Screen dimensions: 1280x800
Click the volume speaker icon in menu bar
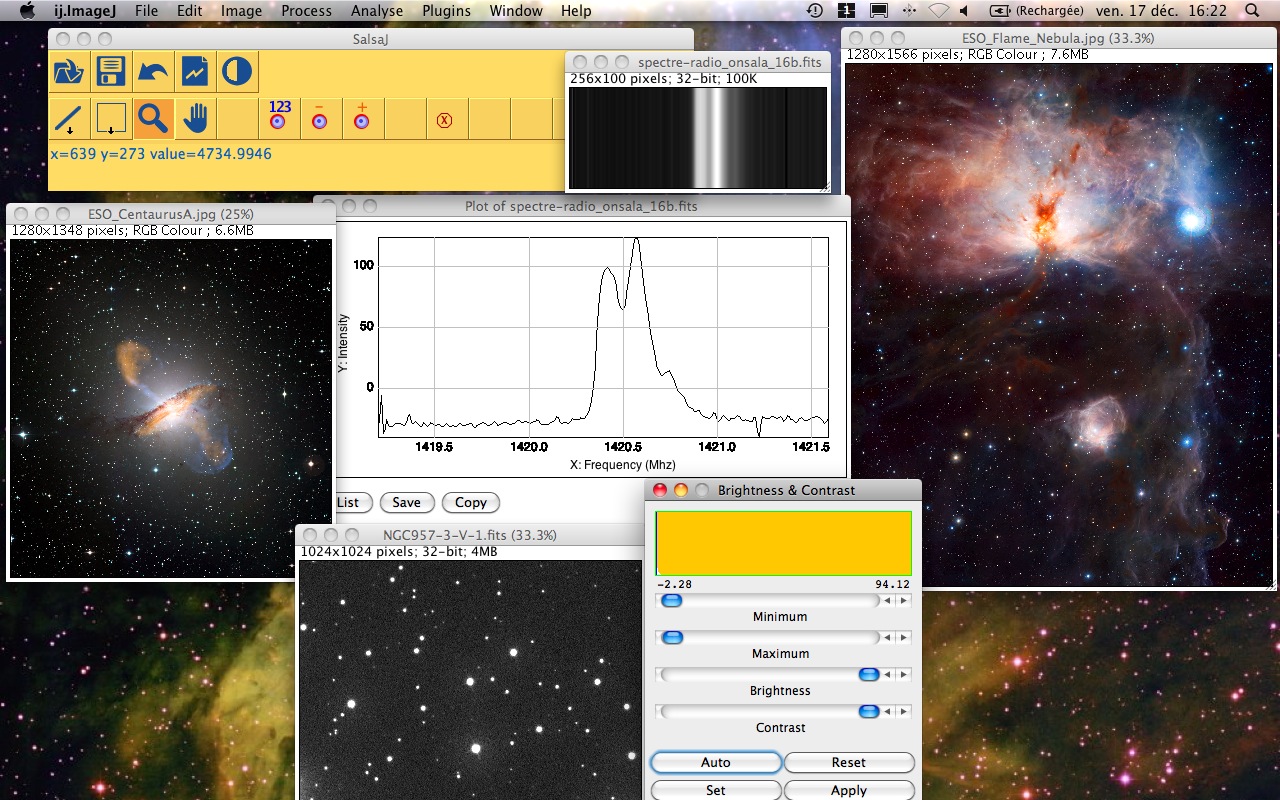[964, 10]
